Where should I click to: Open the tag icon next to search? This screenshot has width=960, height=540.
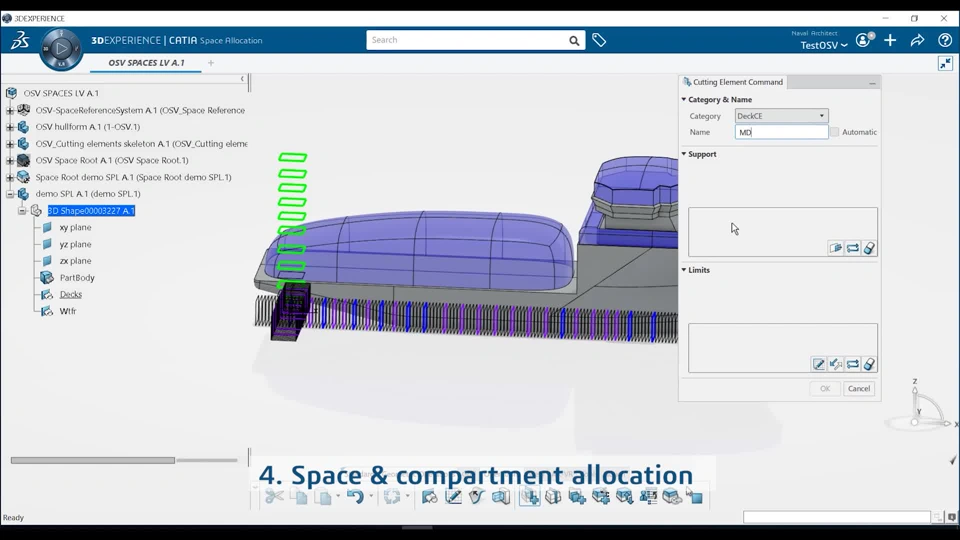tap(599, 40)
